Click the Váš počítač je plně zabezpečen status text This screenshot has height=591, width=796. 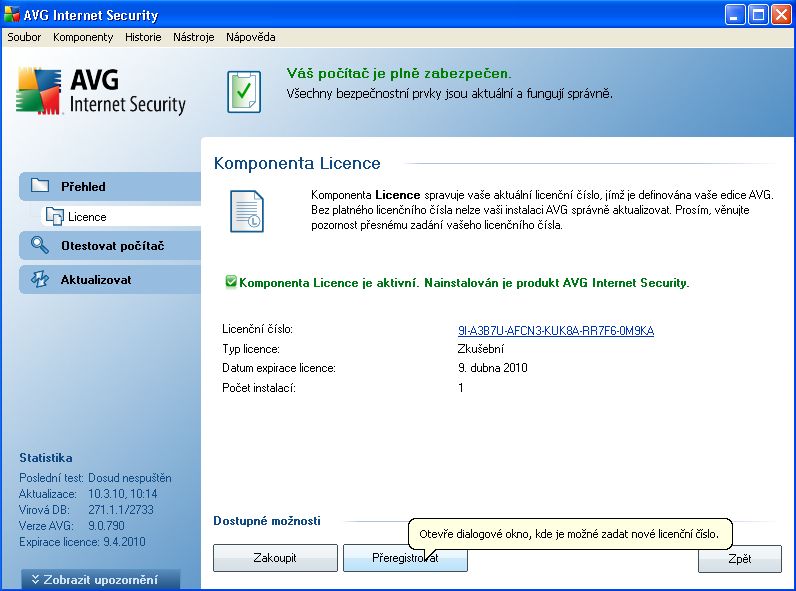(x=399, y=74)
